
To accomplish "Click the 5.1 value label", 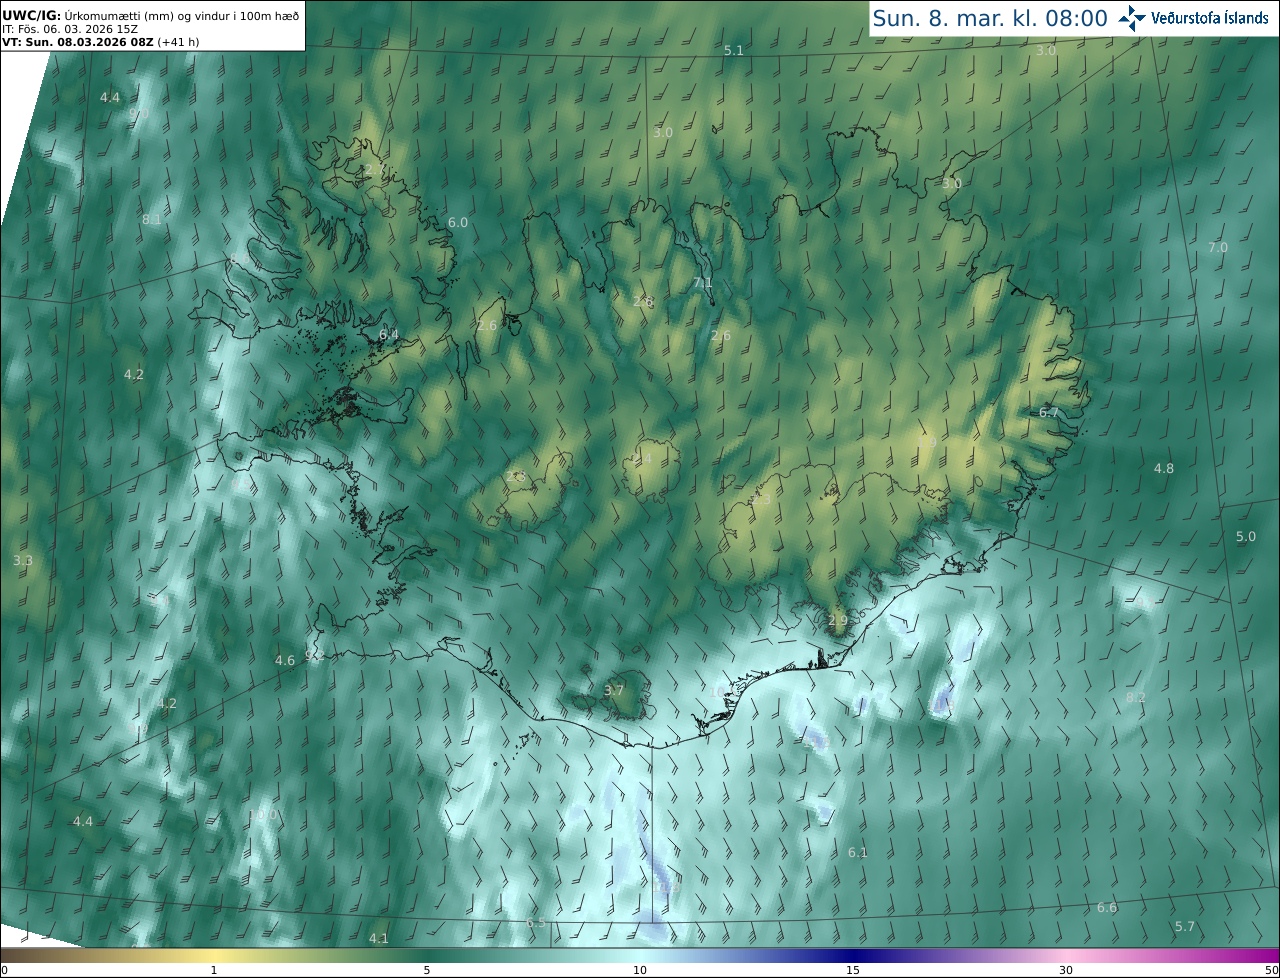I will coord(734,50).
